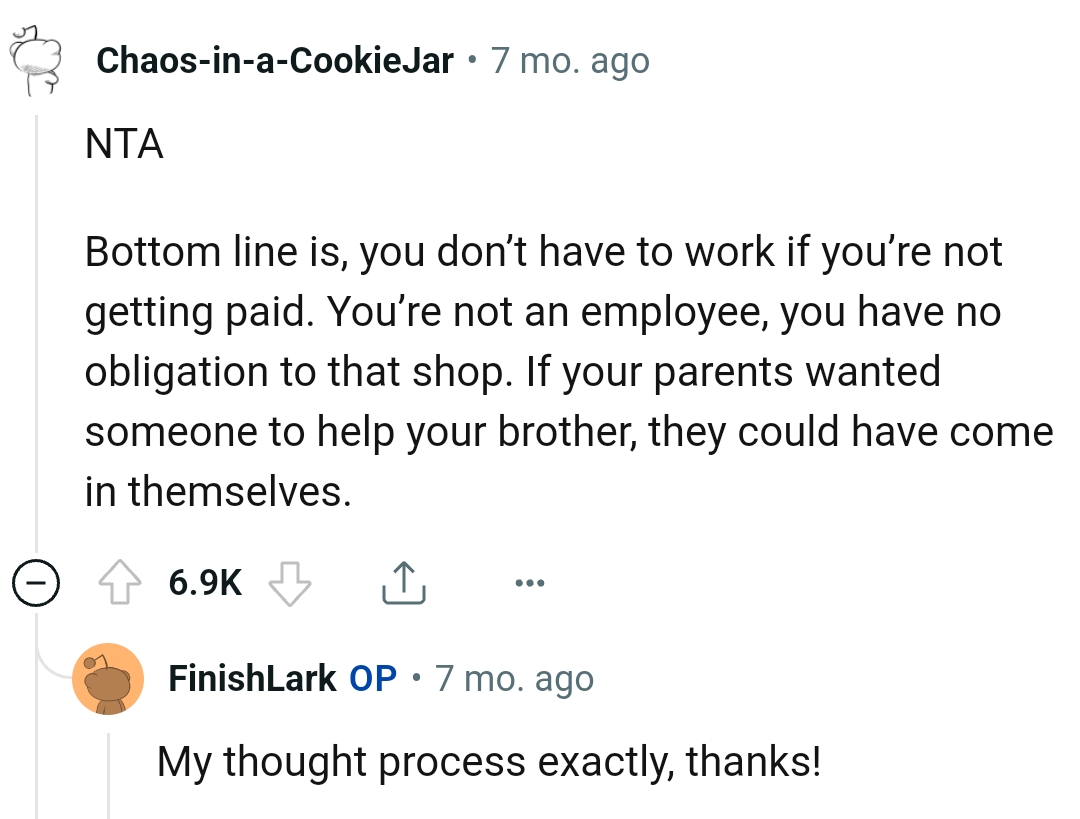Collapse thread via the main vertical line
Image resolution: width=1080 pixels, height=819 pixels.
(x=37, y=330)
